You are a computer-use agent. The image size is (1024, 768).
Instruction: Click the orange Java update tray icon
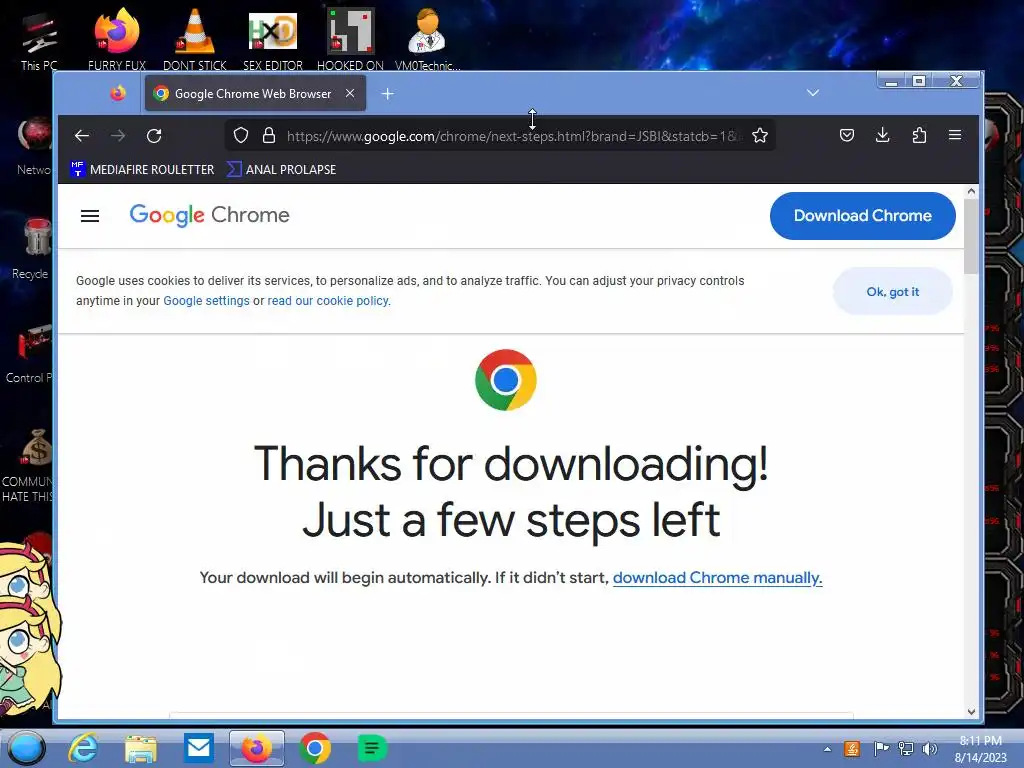tap(852, 748)
